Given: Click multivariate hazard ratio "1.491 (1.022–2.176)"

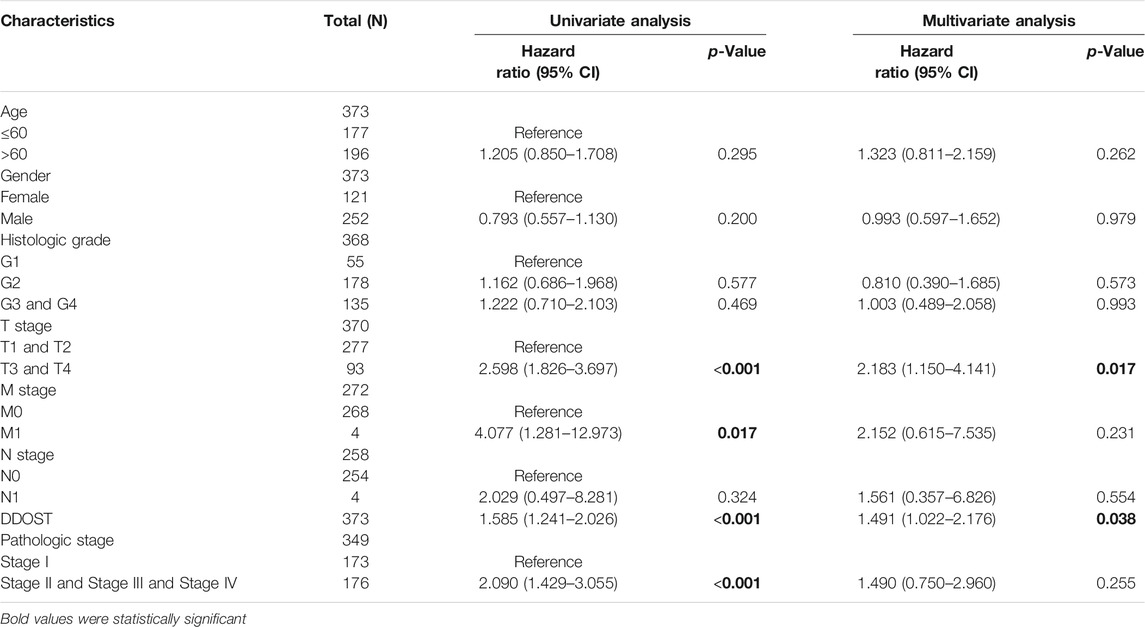Looking at the screenshot, I should [x=927, y=520].
